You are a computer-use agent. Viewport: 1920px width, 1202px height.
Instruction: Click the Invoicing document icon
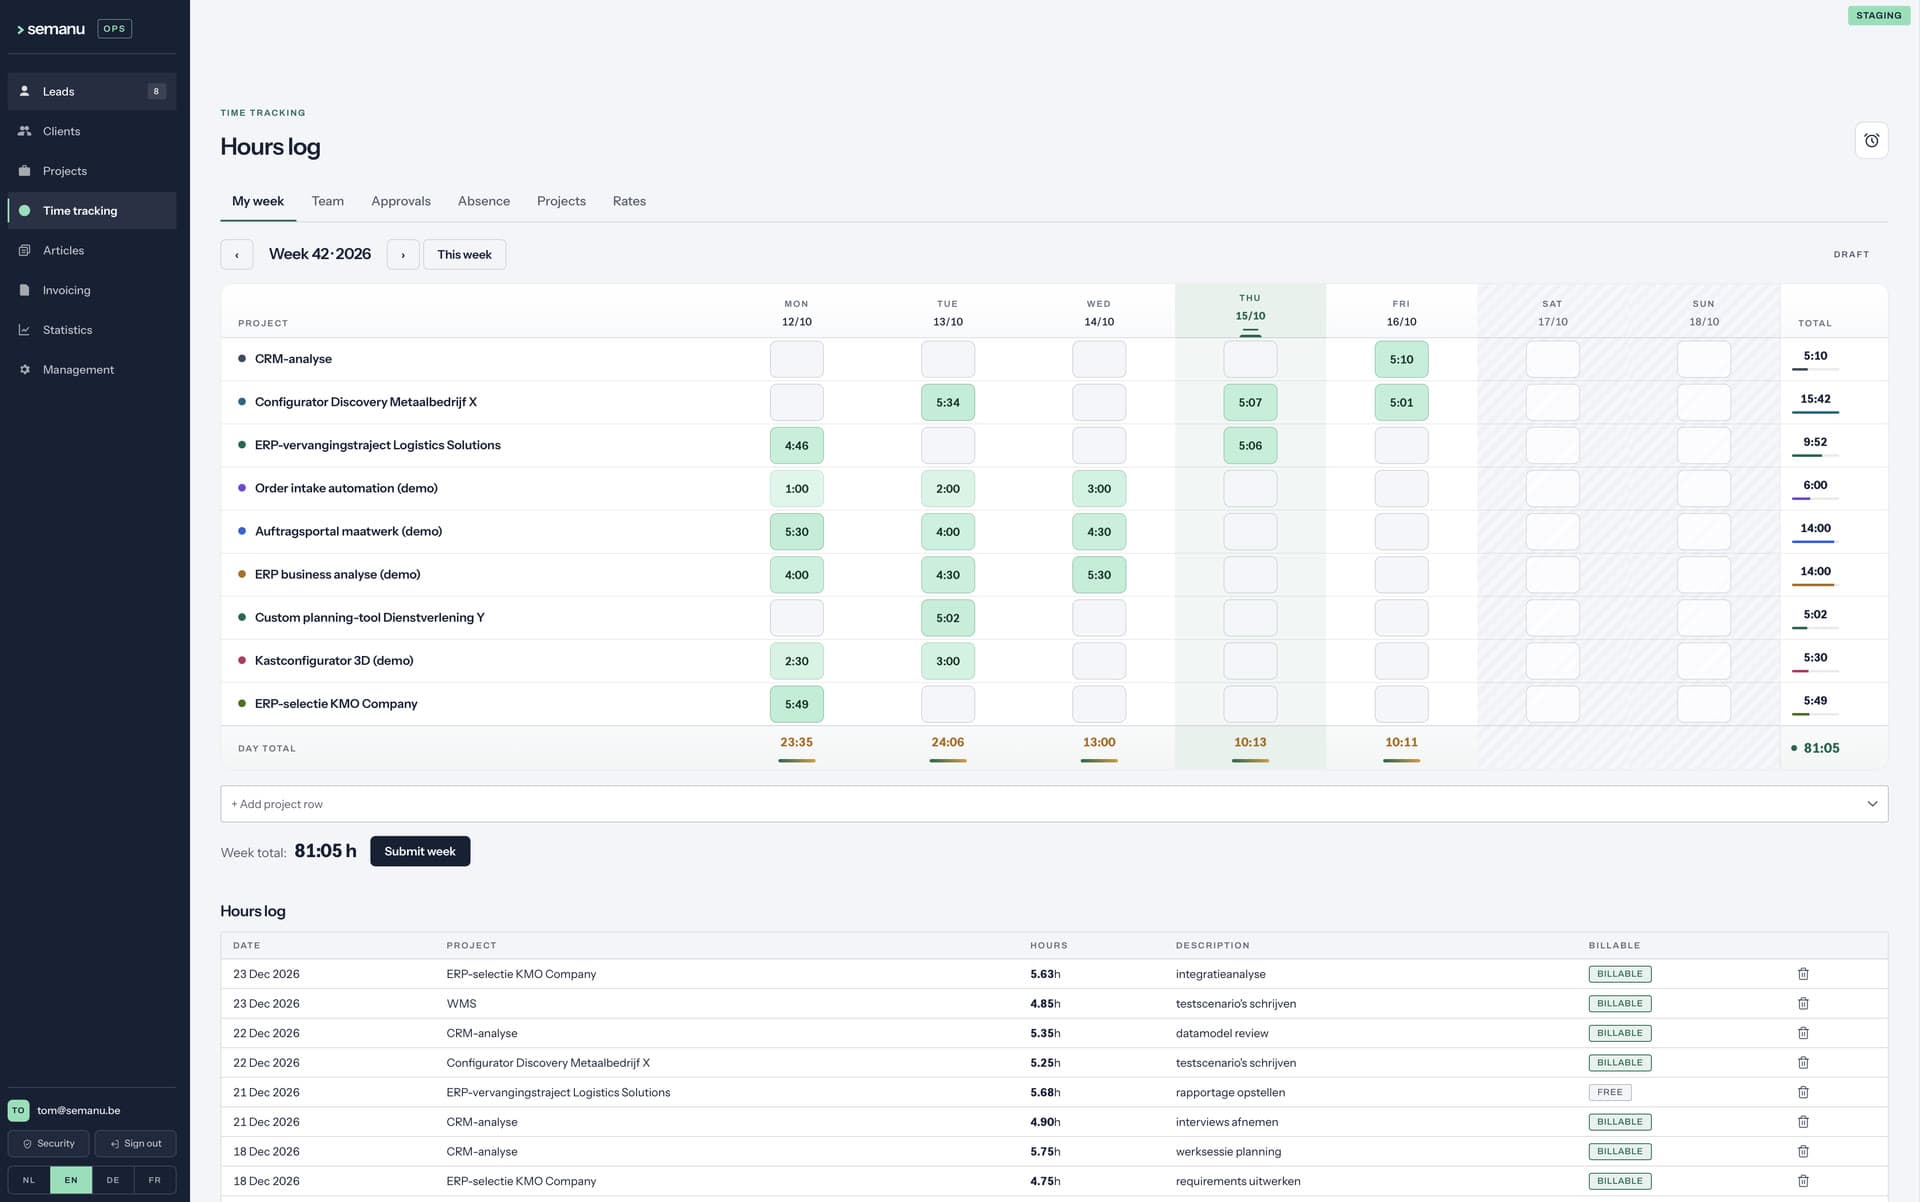(25, 290)
